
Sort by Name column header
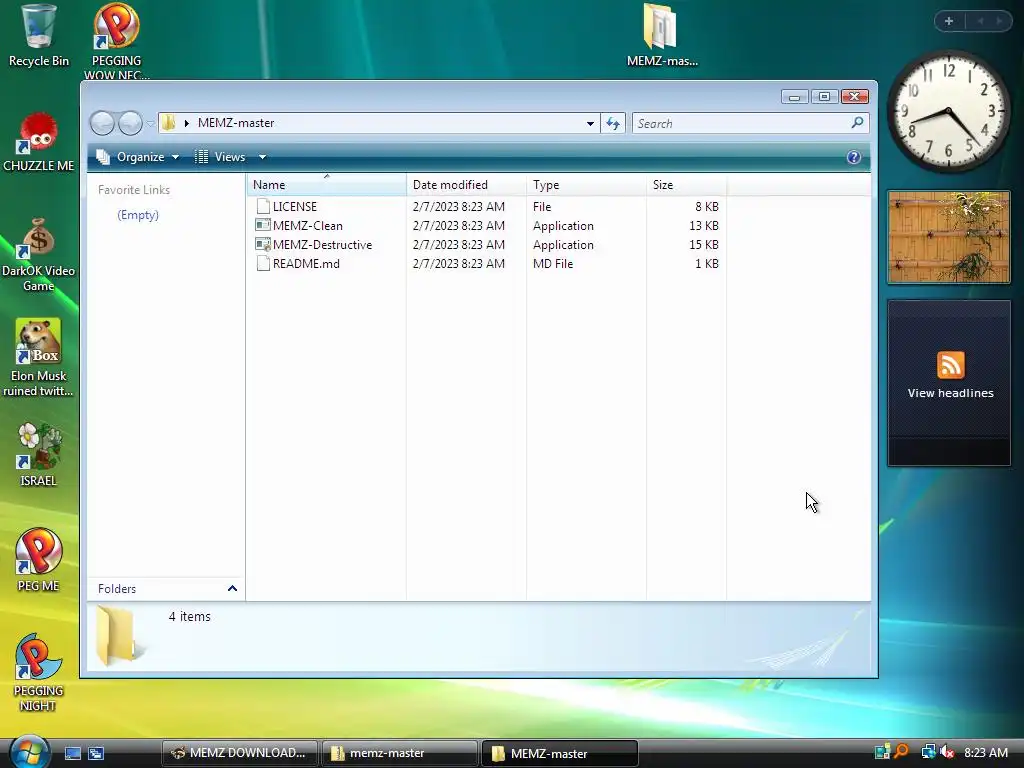pos(327,185)
